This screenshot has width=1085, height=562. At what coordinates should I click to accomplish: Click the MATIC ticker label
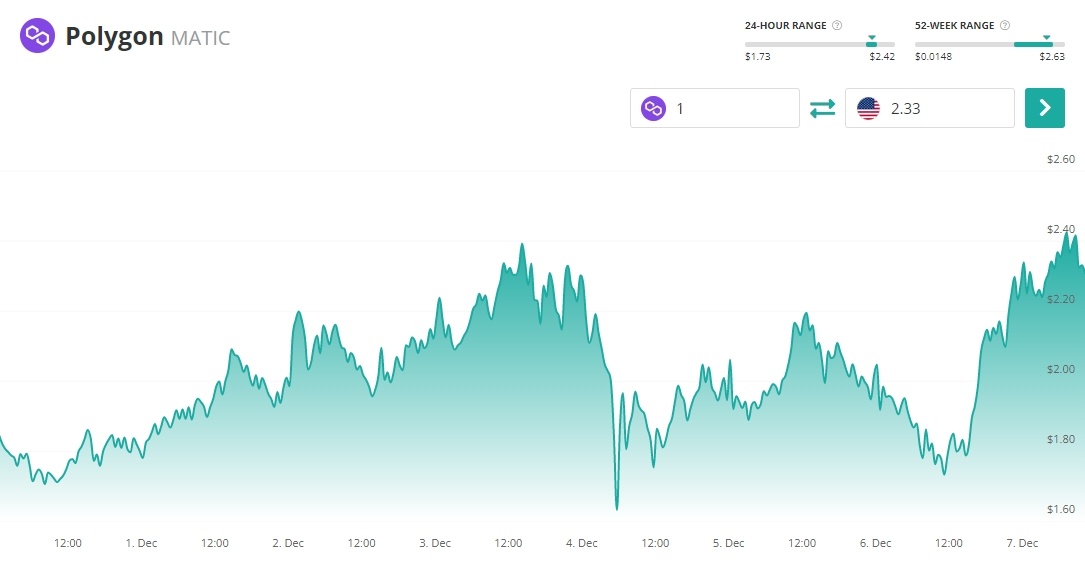200,39
